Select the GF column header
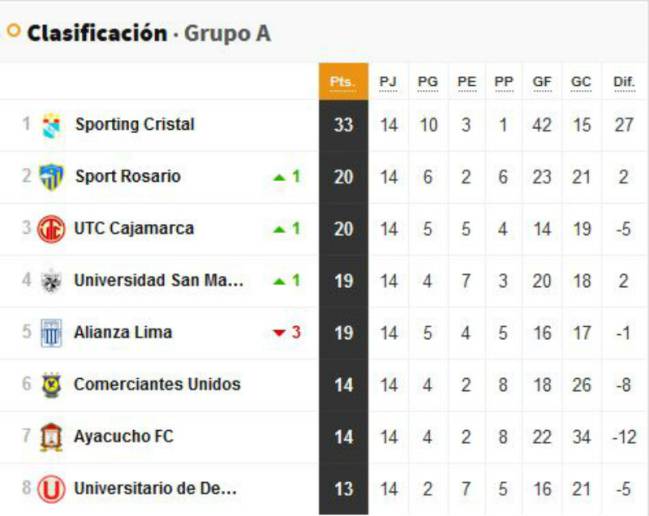649x516 pixels. (542, 82)
